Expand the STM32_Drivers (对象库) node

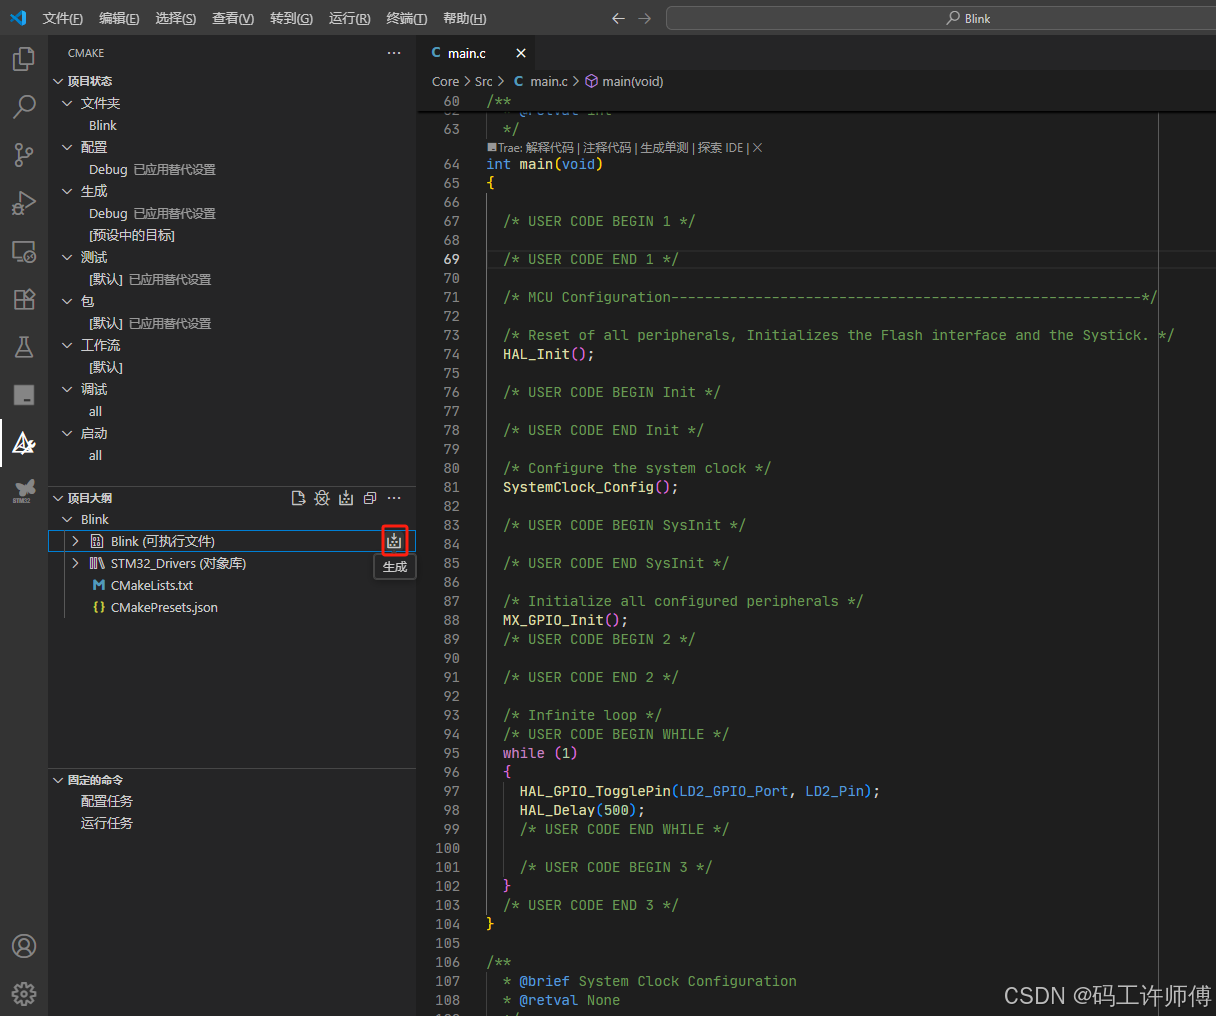coord(75,563)
